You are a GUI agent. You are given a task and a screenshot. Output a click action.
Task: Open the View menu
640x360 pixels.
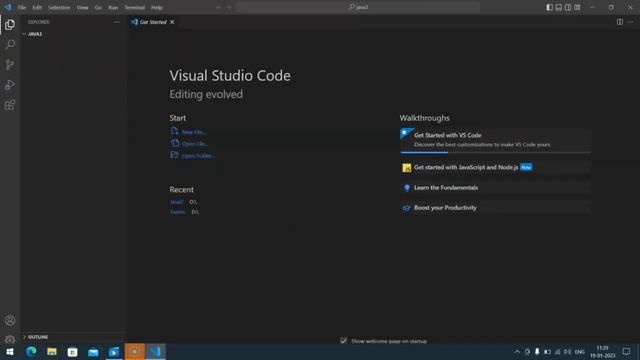[82, 7]
